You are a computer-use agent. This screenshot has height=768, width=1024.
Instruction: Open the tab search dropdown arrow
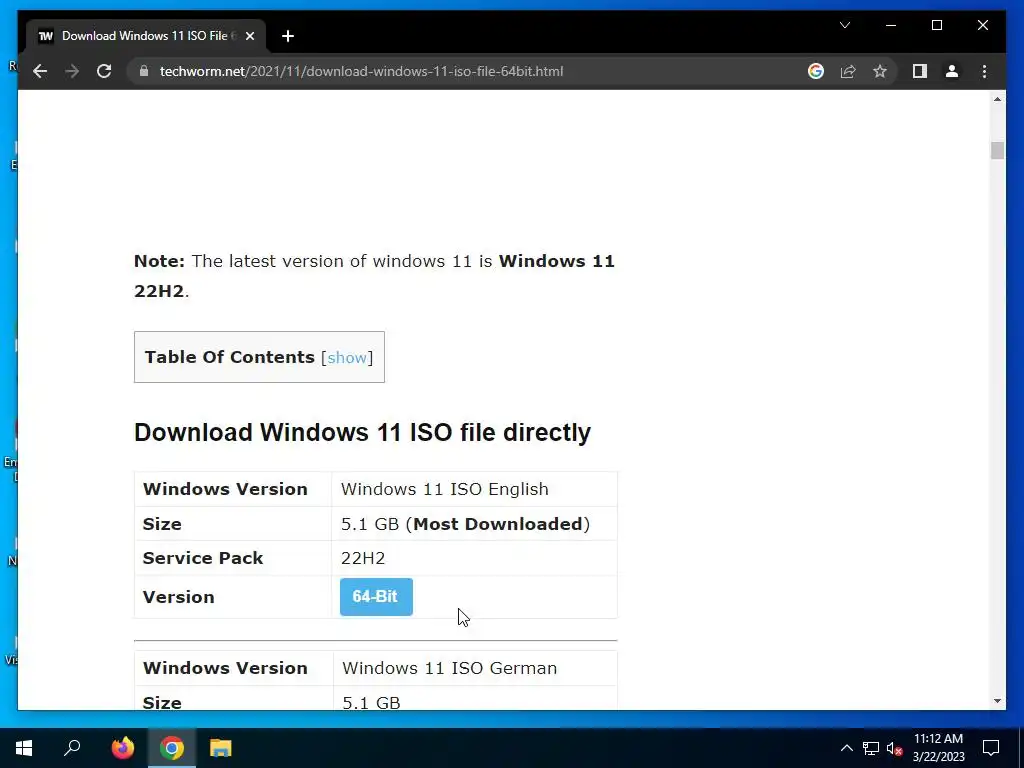(845, 25)
